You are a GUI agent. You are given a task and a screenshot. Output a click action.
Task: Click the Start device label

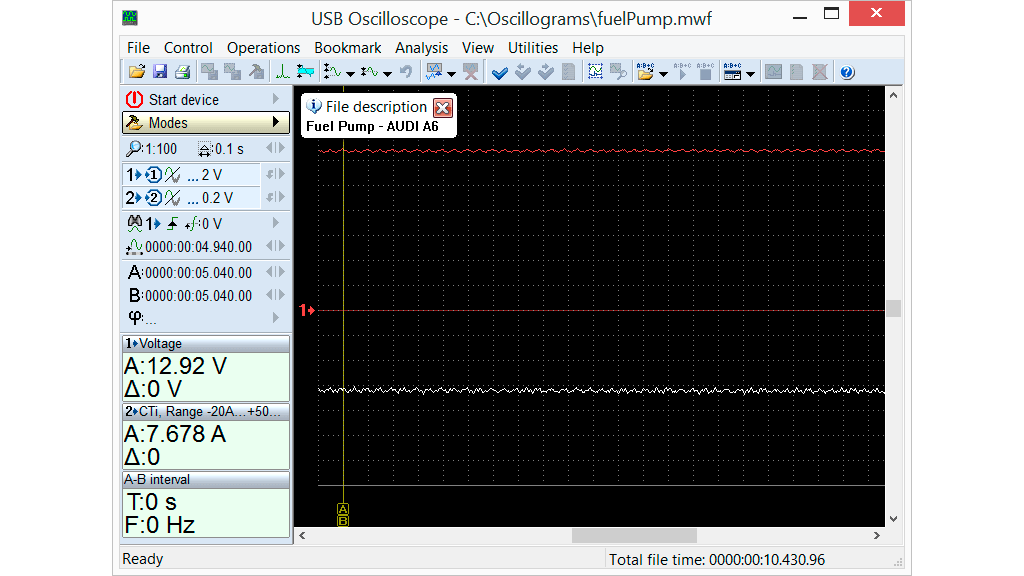[x=184, y=100]
